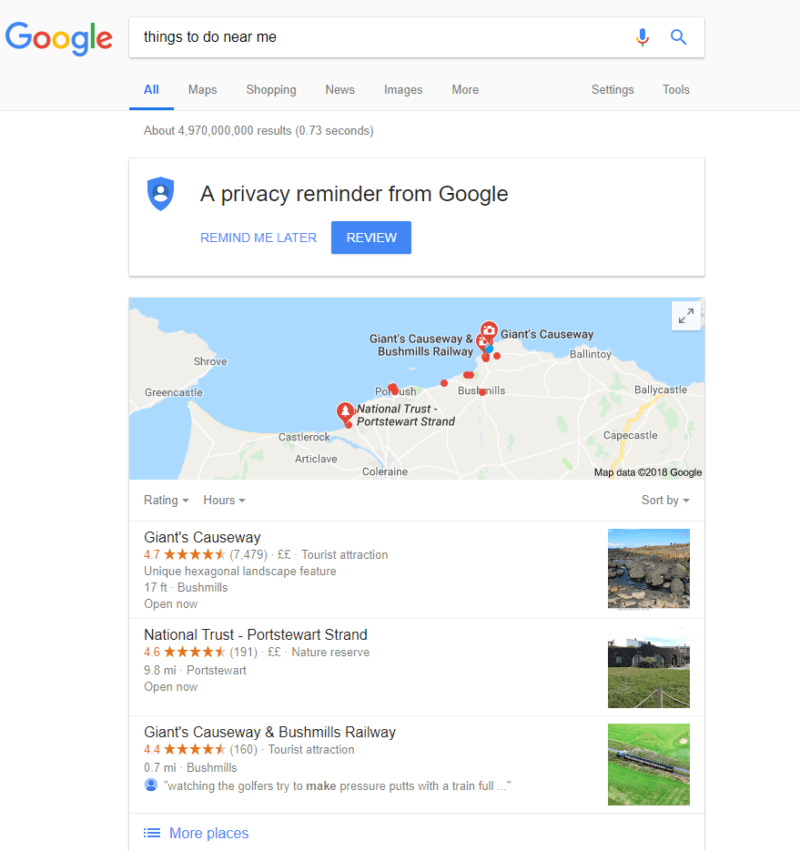Switch to the Maps tab
The height and width of the screenshot is (851, 800).
[x=202, y=89]
